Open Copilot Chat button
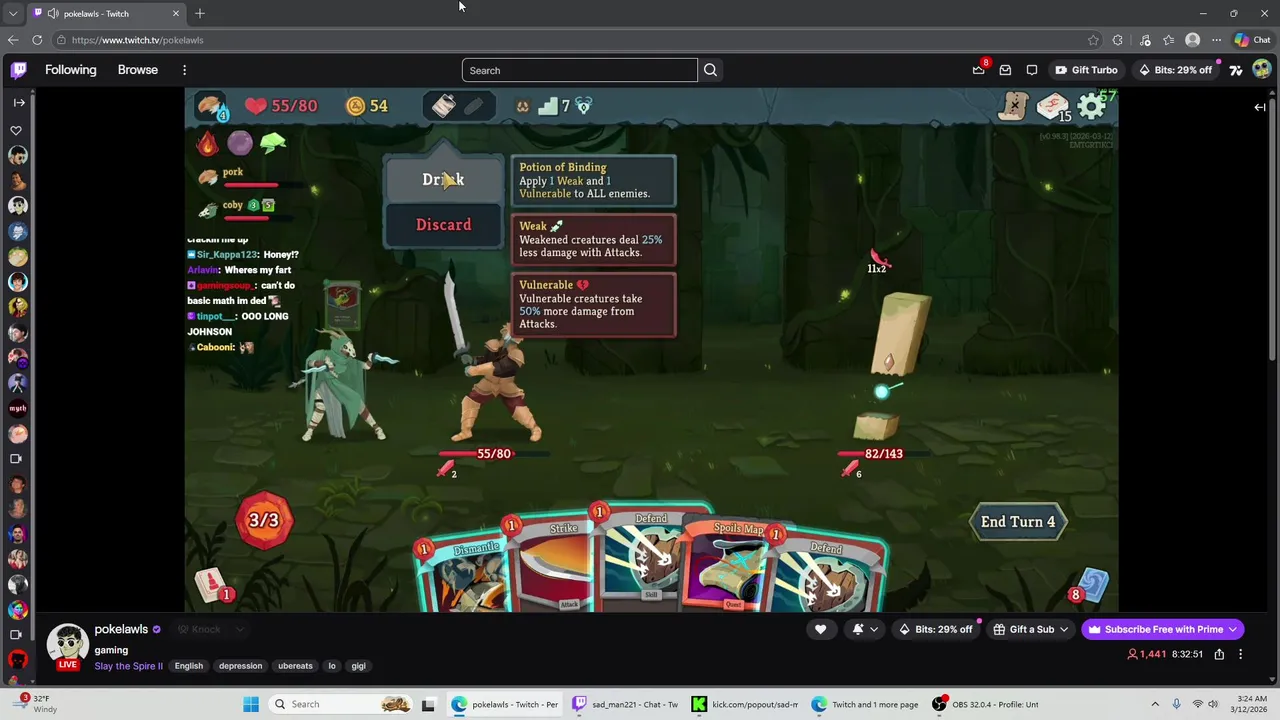 [1252, 40]
